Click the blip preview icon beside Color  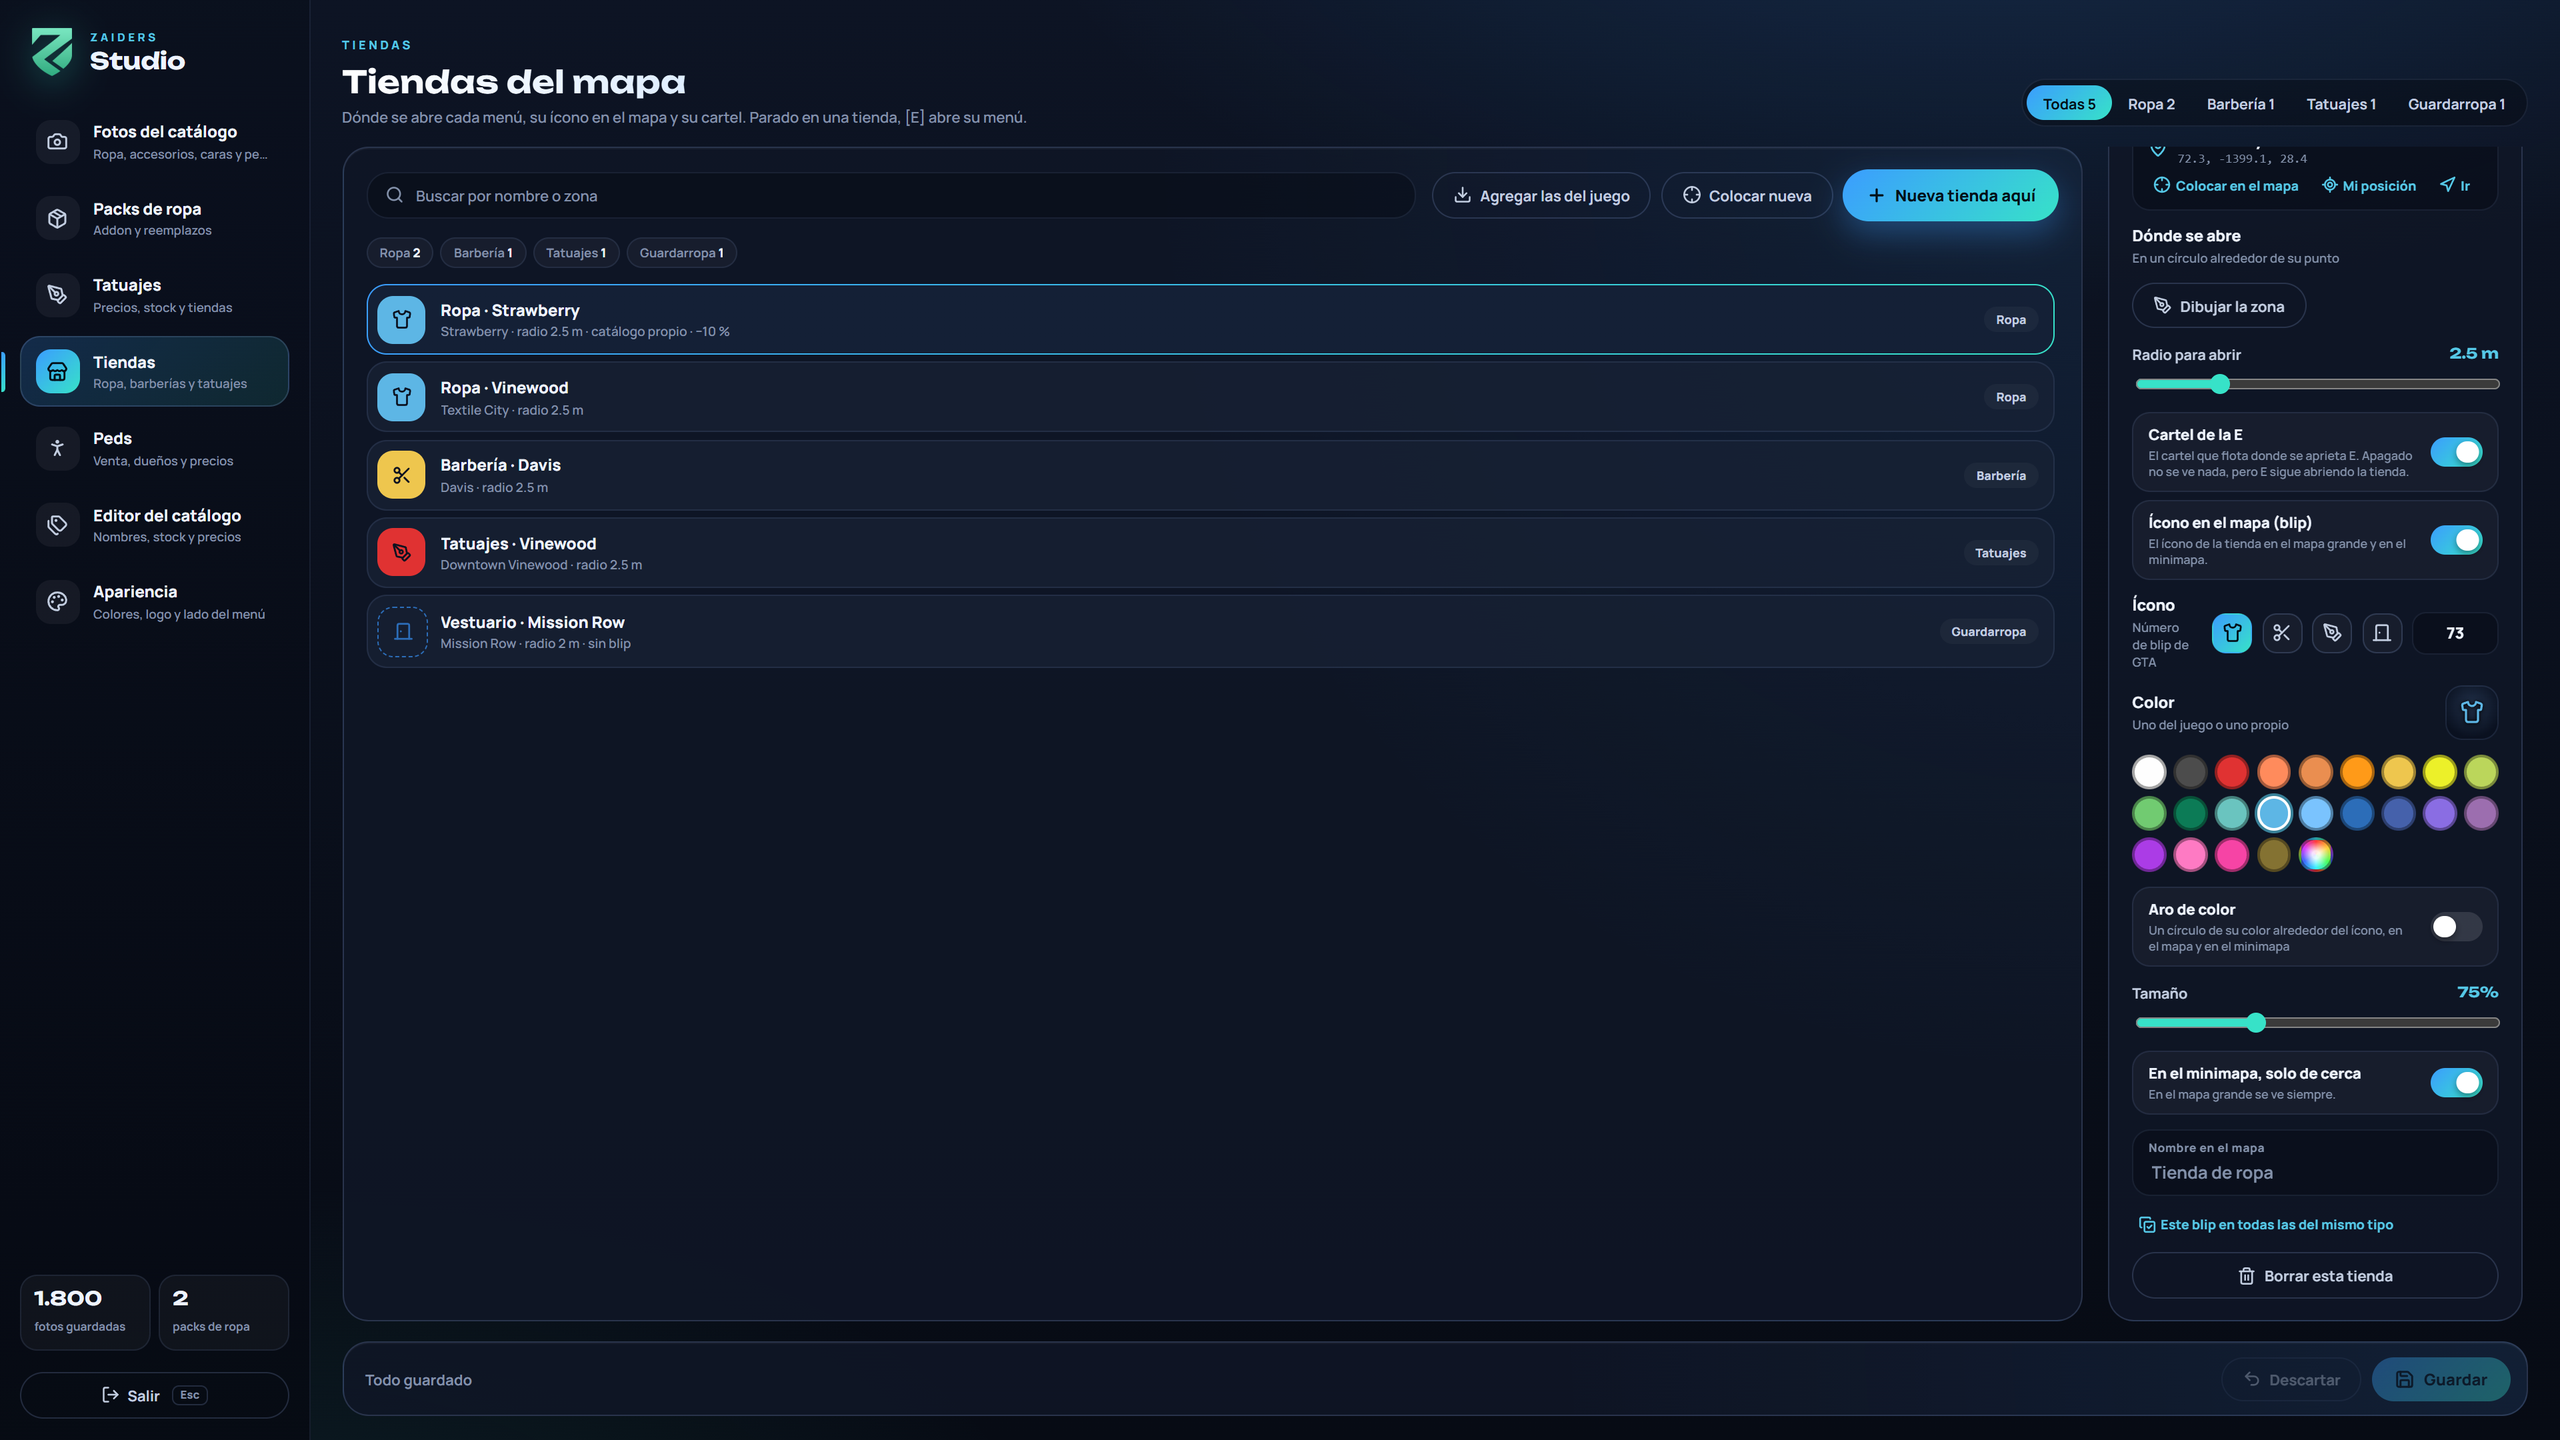point(2472,712)
